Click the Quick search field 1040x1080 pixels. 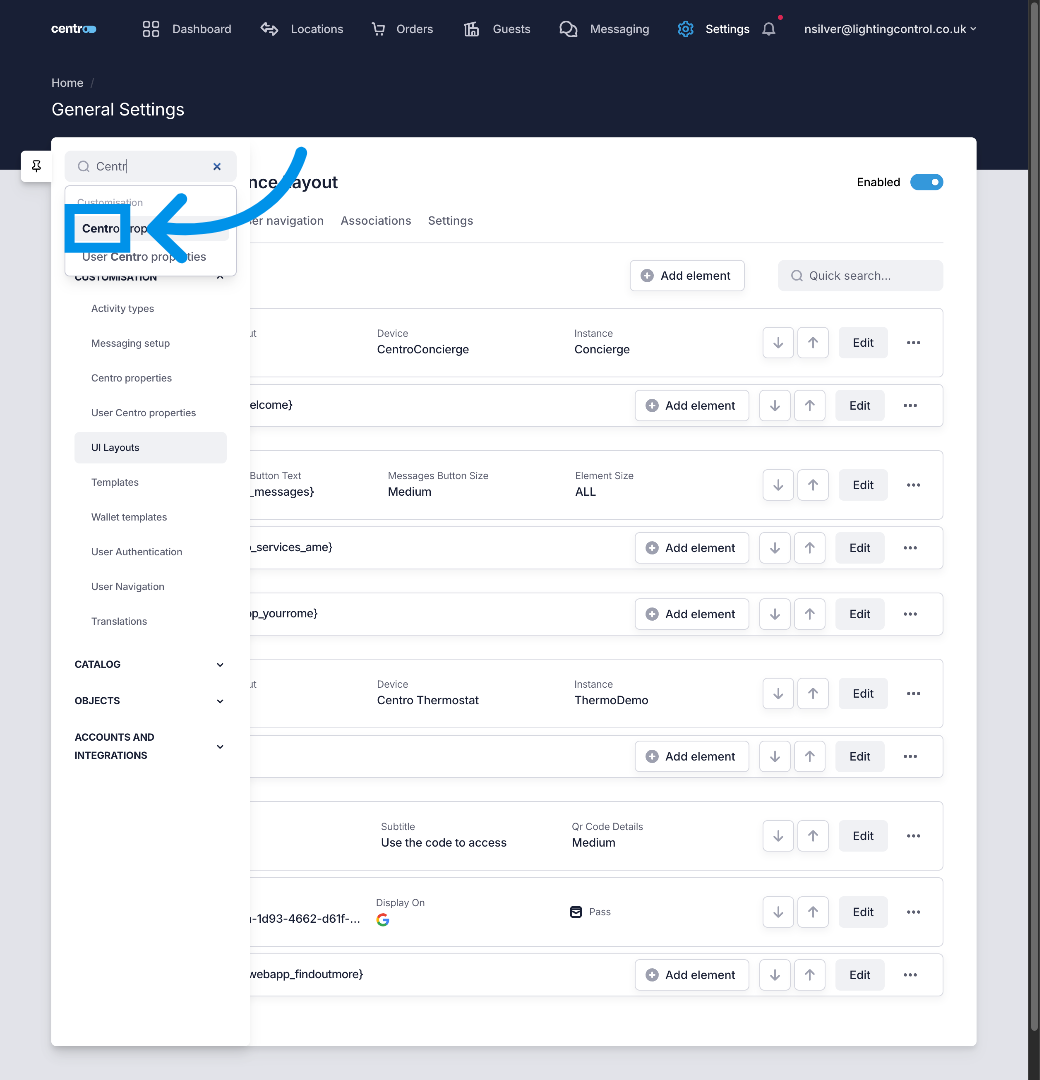860,276
